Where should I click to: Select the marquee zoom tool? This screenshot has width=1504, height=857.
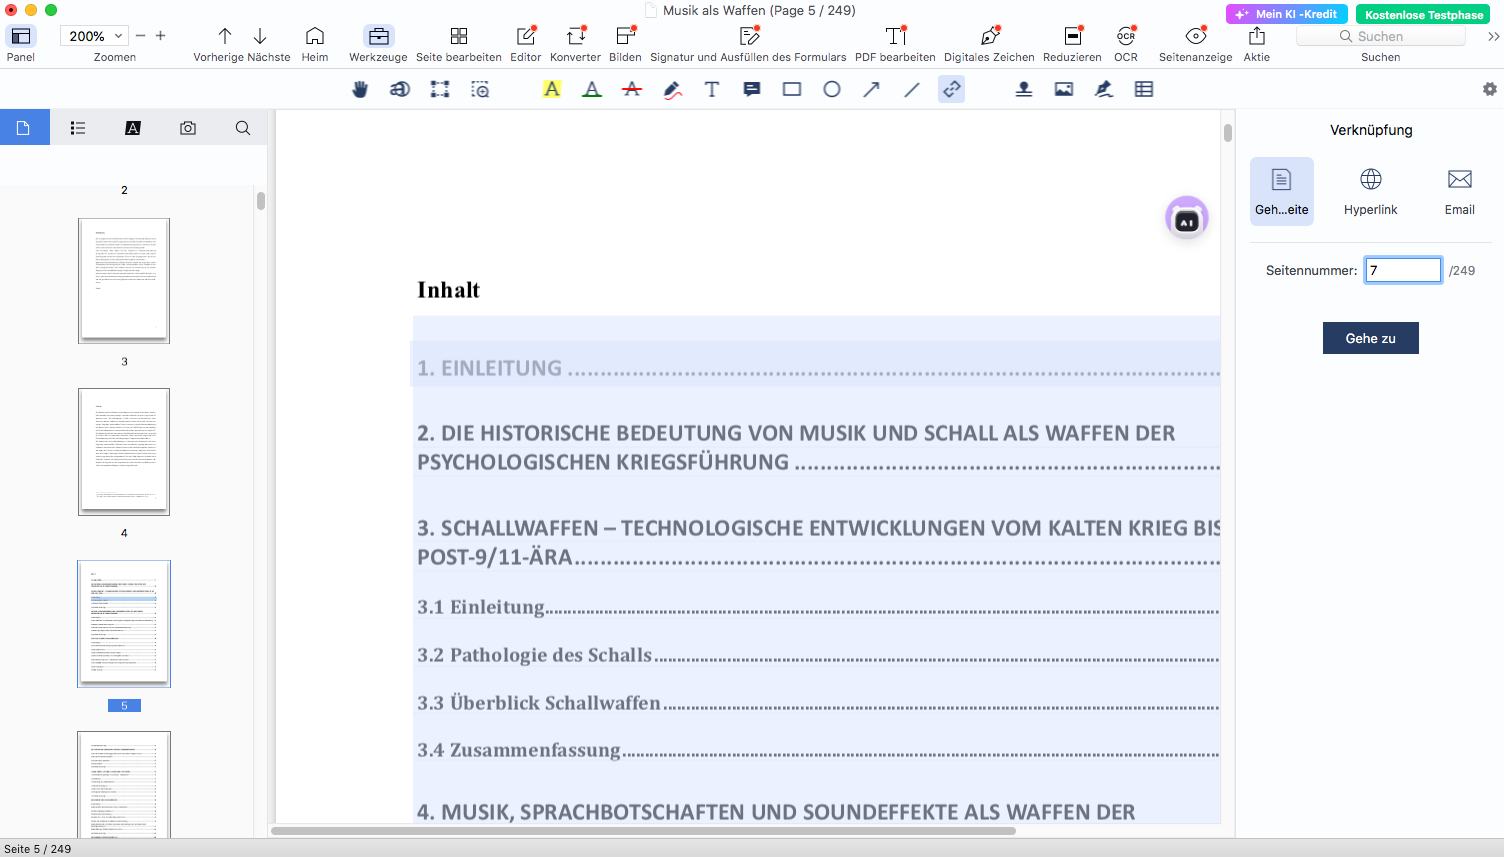480,89
